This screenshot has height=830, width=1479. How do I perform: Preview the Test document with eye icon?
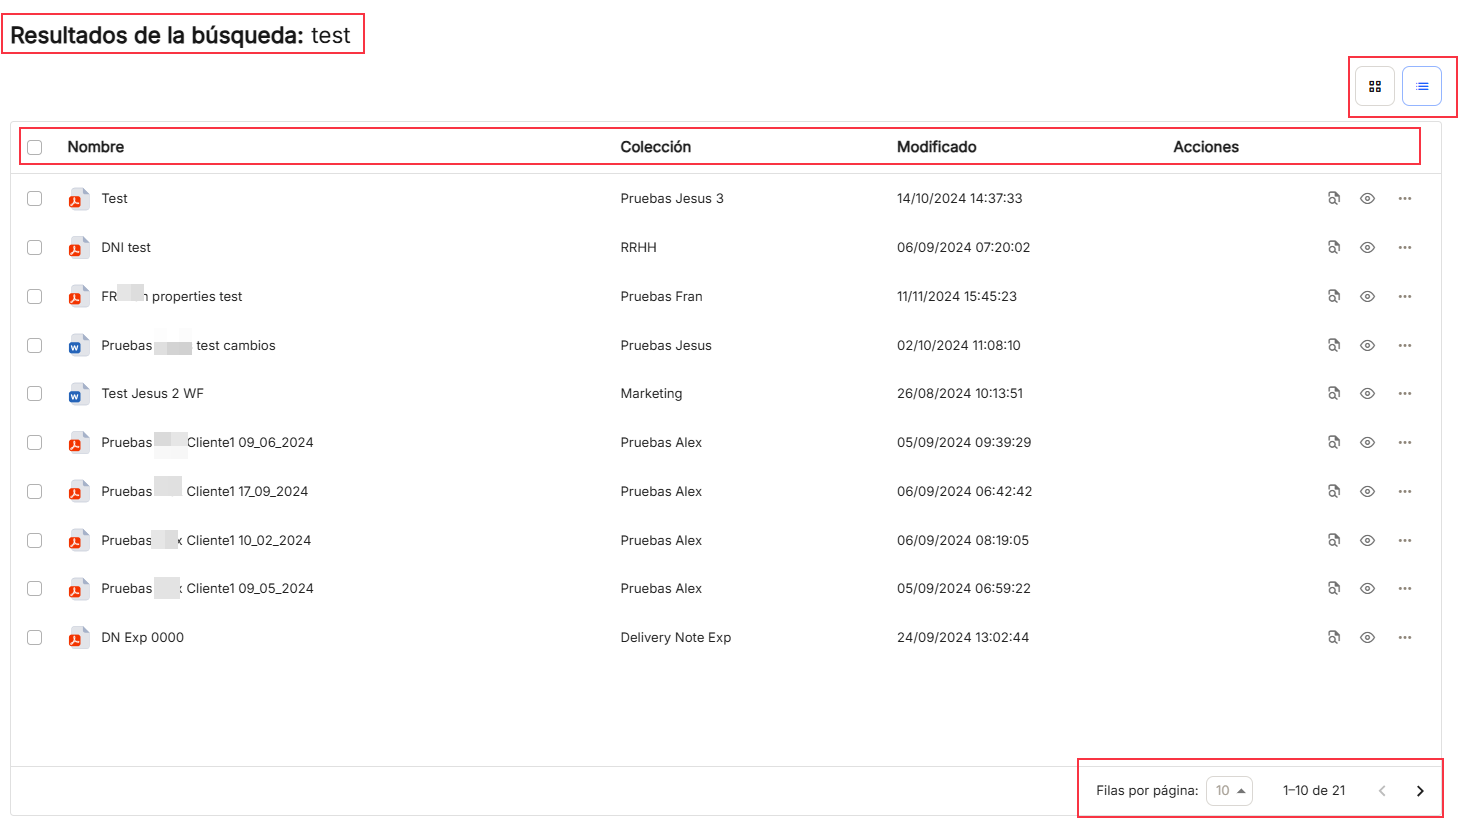[1367, 198]
